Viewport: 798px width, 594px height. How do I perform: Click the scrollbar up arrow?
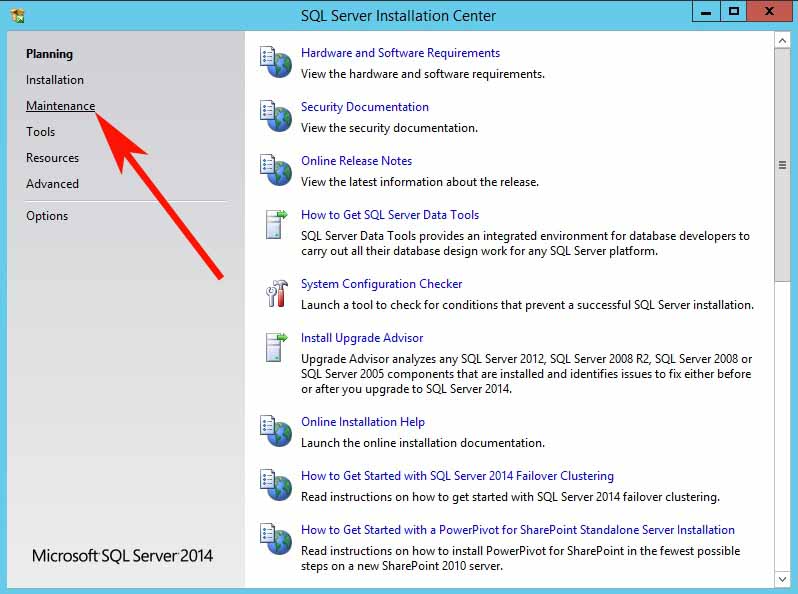782,40
